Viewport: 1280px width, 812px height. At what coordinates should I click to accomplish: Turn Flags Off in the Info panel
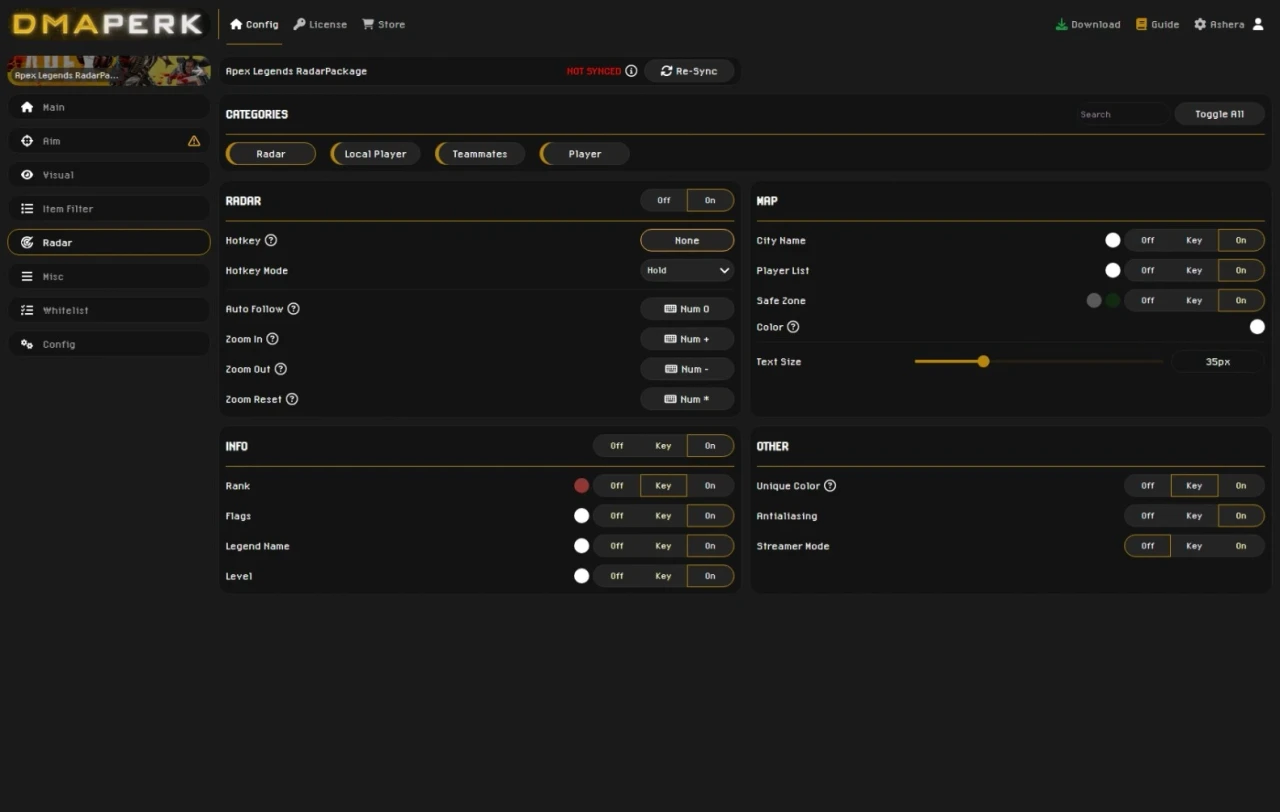pyautogui.click(x=615, y=515)
